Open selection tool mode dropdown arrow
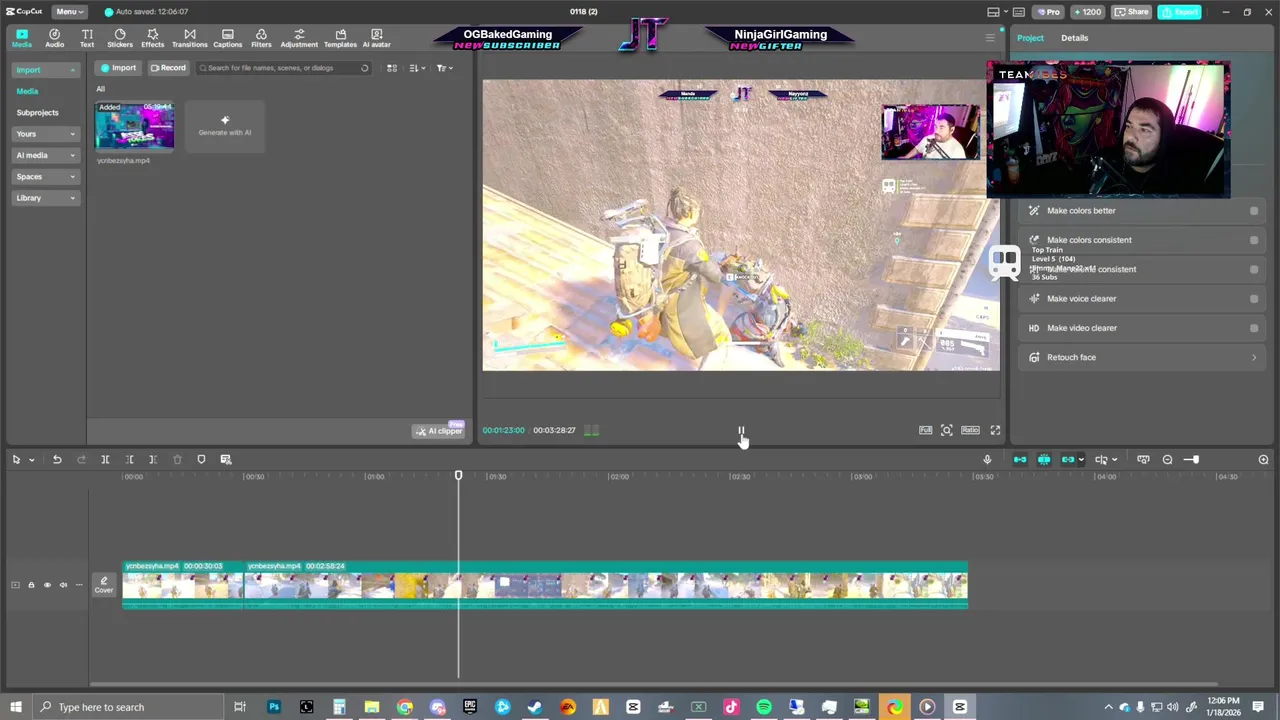Screen dimensions: 1280x720 [31, 460]
